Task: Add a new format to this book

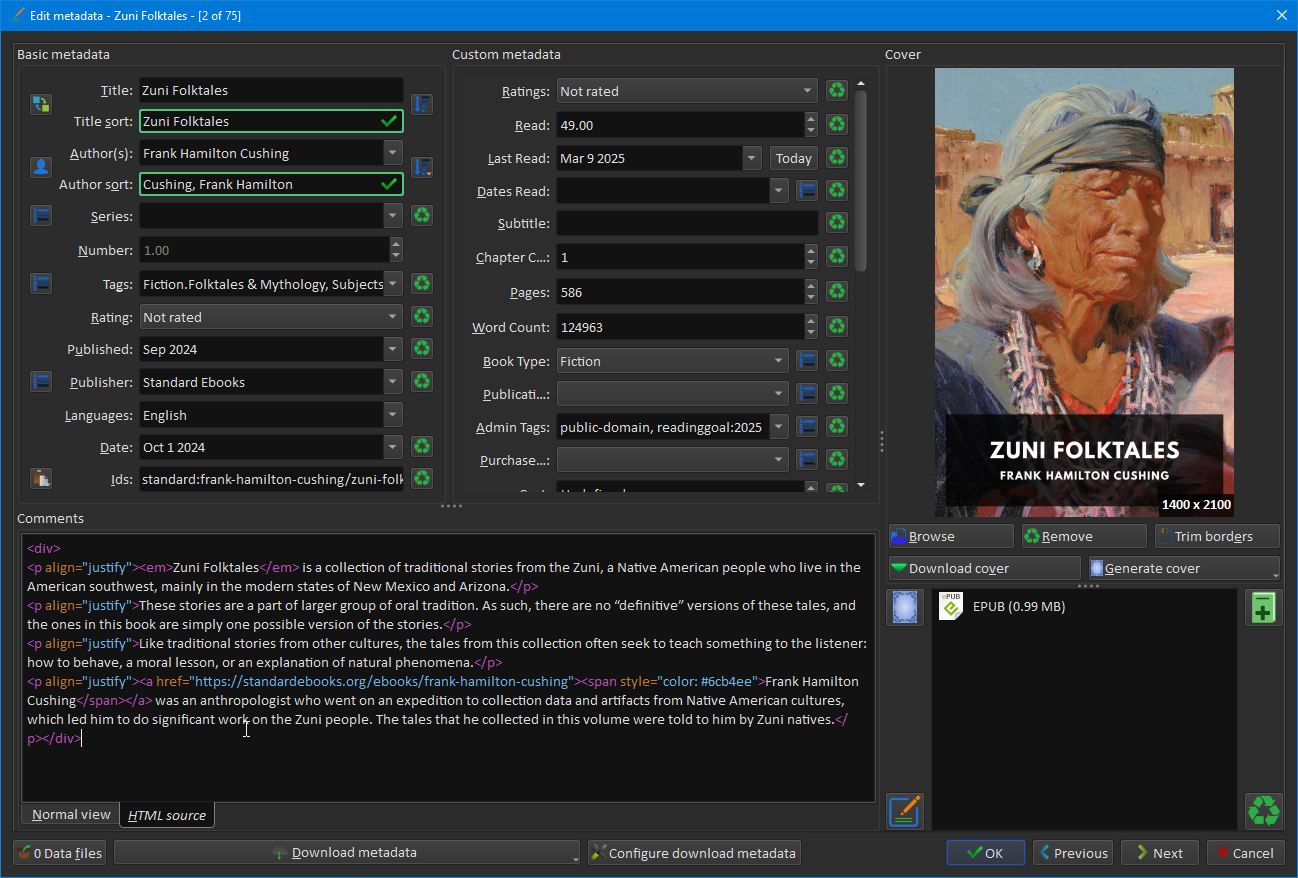Action: (x=1264, y=607)
